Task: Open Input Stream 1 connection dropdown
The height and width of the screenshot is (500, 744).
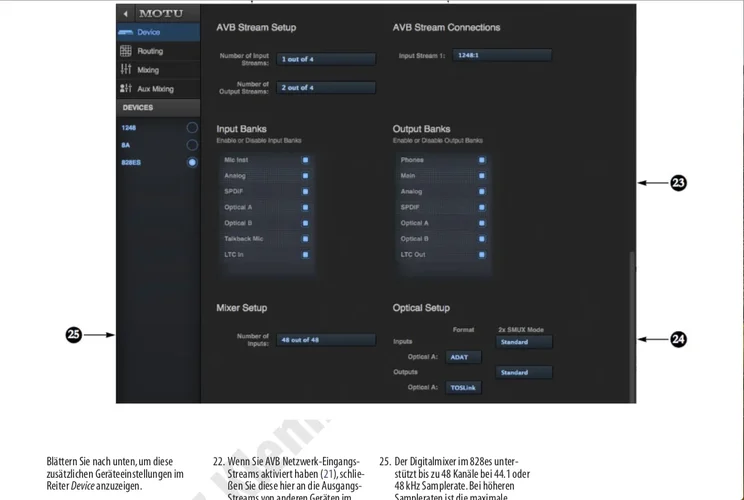Action: pos(502,56)
